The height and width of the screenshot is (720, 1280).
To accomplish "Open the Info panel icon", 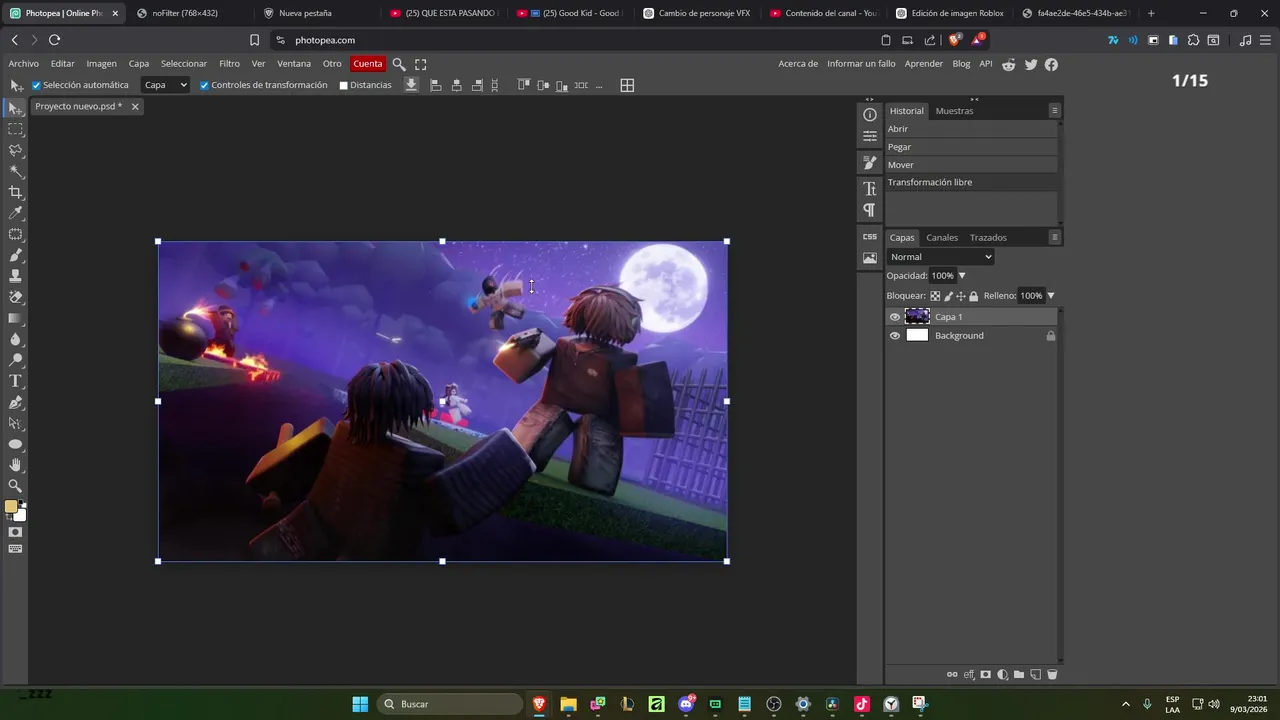I will coord(869,115).
